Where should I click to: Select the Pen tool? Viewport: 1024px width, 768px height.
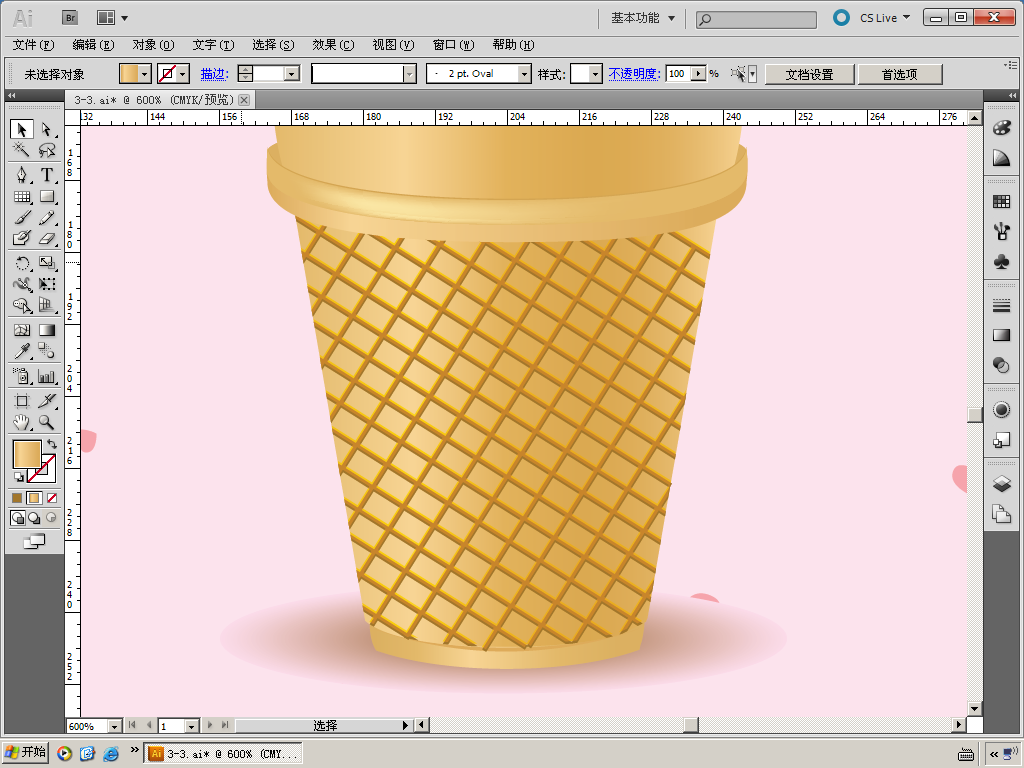coord(22,174)
